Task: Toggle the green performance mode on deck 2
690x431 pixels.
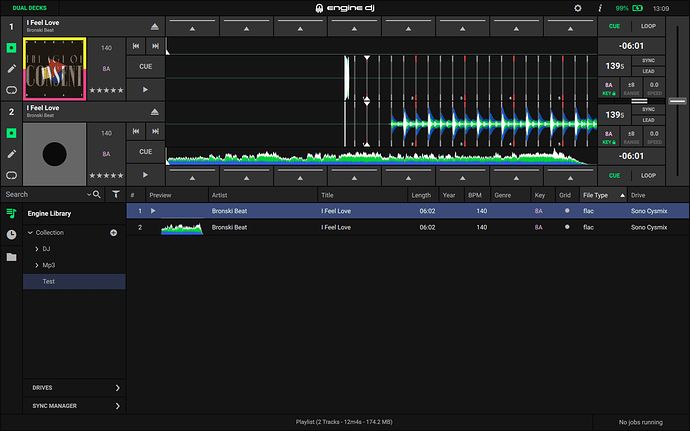Action: click(11, 133)
